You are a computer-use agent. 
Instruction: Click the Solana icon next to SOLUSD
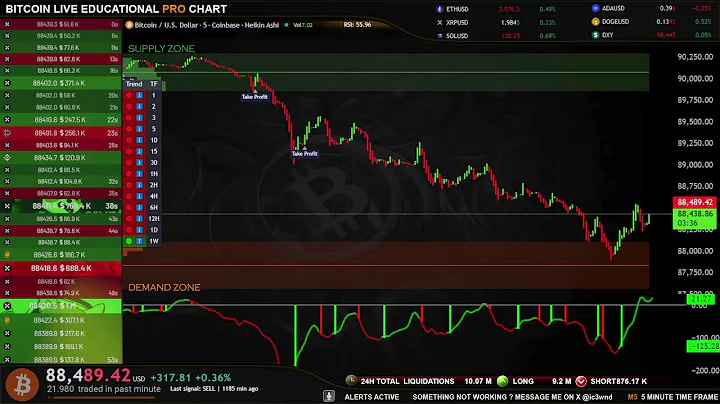(440, 36)
